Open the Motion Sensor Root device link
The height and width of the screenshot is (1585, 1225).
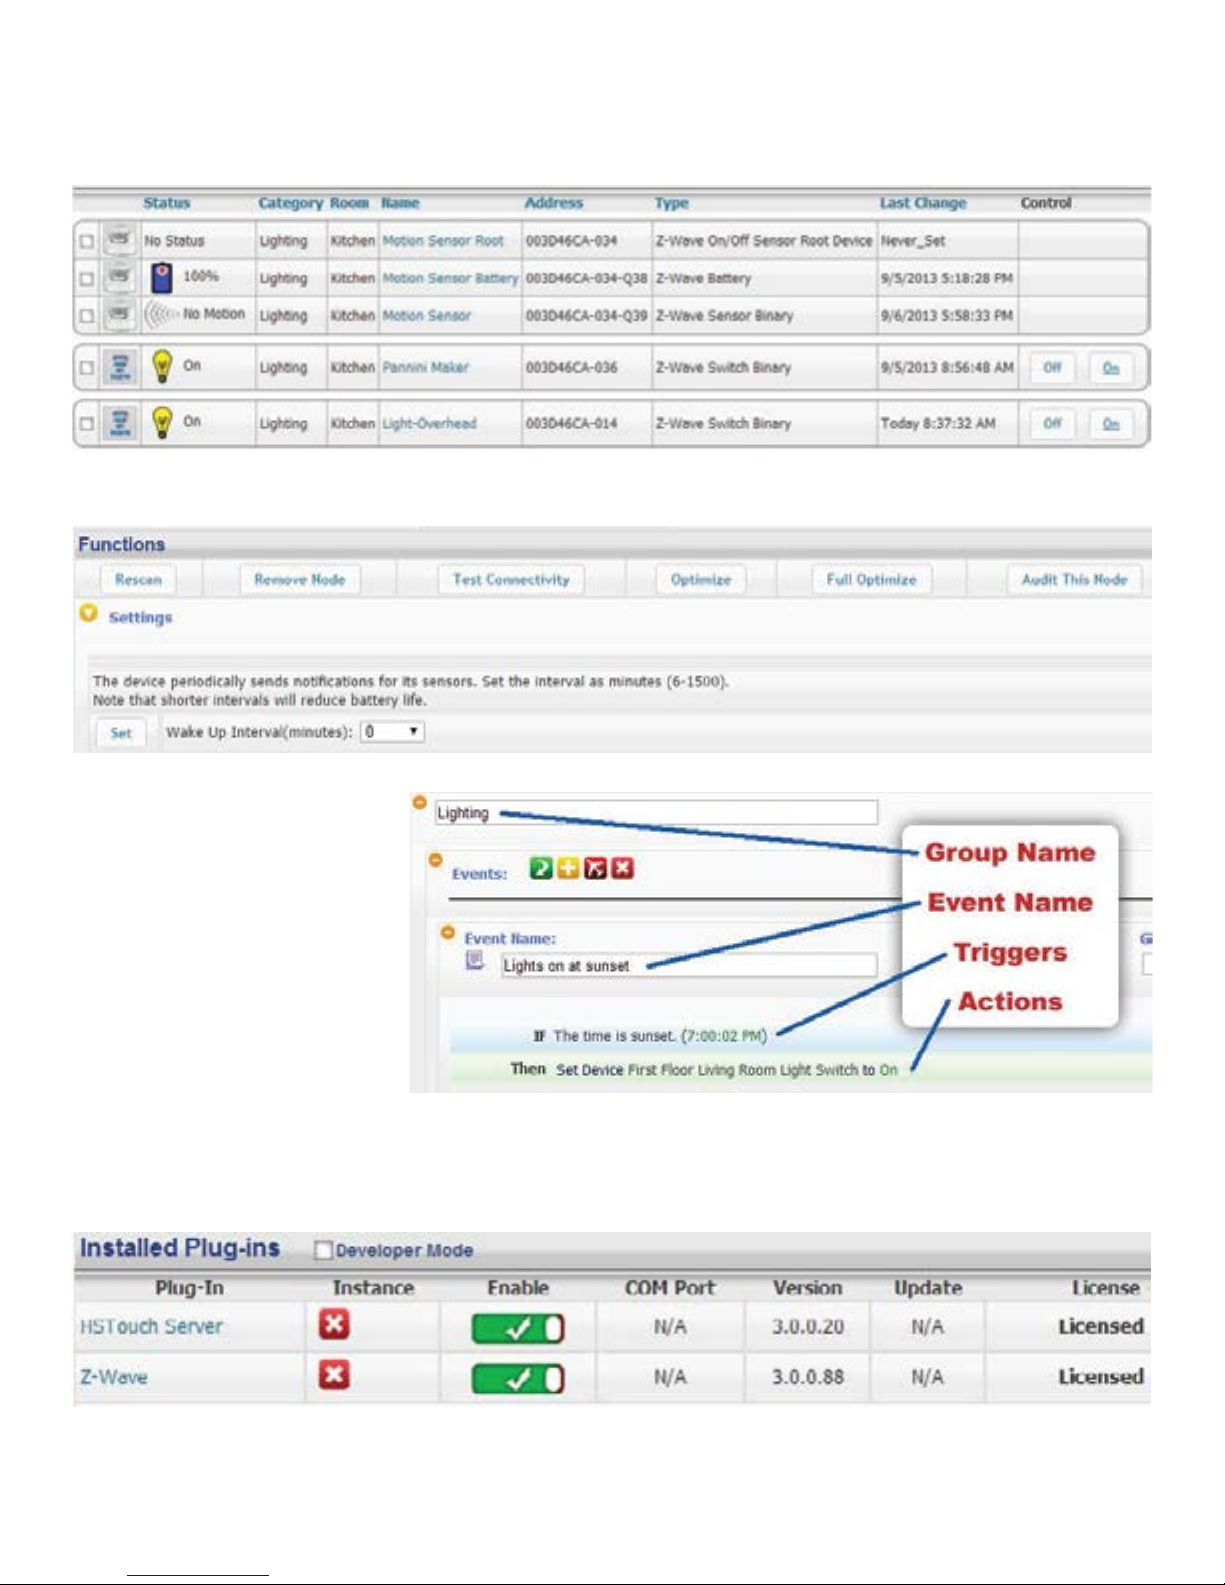pyautogui.click(x=443, y=241)
